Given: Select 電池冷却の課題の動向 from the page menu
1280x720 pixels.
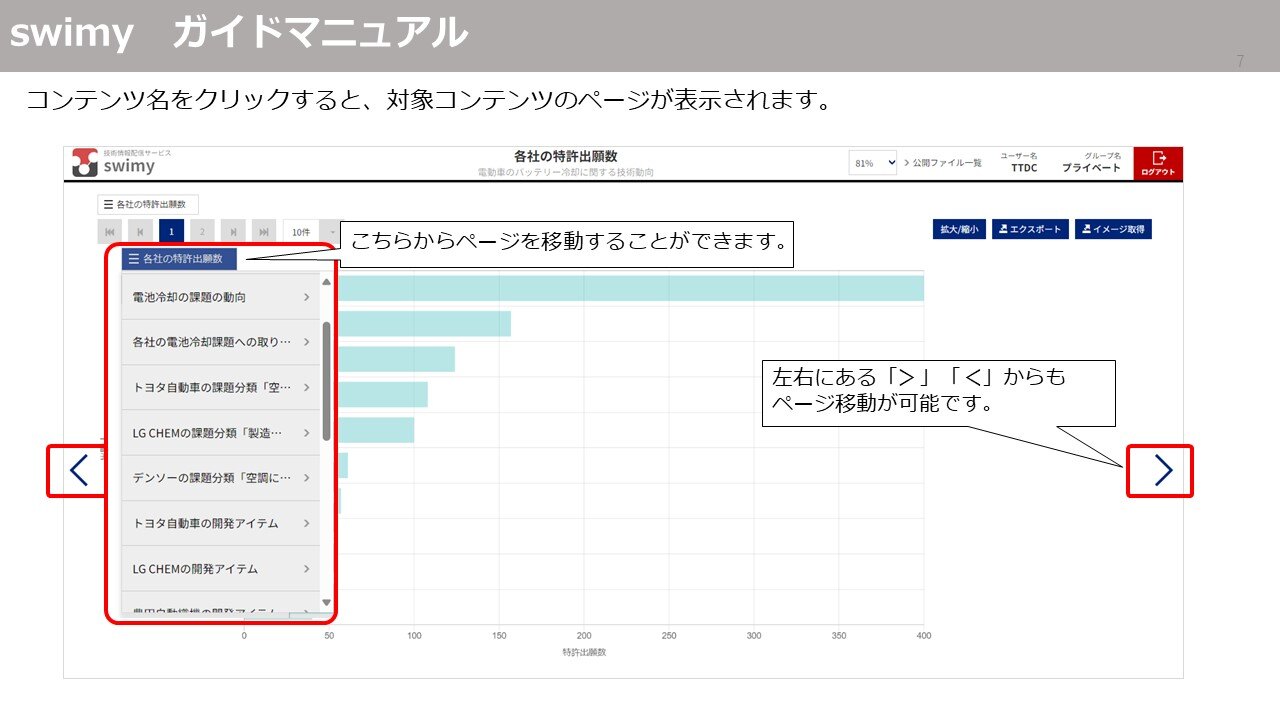Looking at the screenshot, I should 220,297.
